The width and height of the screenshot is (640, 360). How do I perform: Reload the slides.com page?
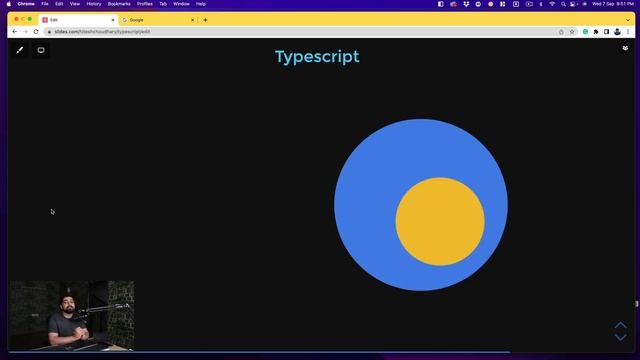click(36, 31)
